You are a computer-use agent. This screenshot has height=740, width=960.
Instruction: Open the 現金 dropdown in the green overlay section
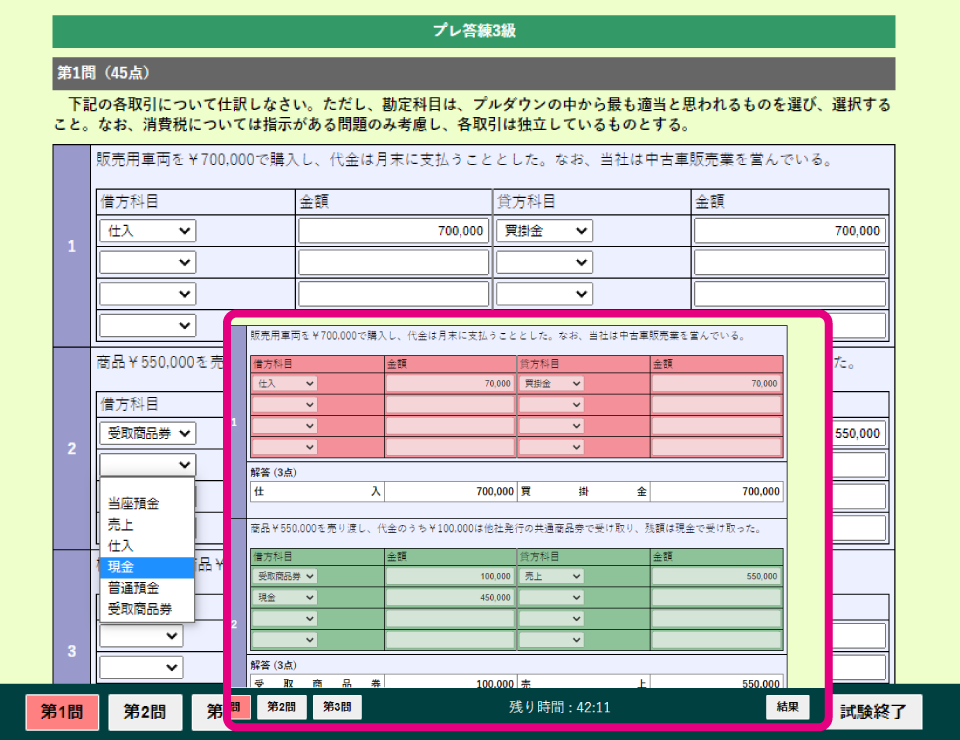click(x=284, y=597)
